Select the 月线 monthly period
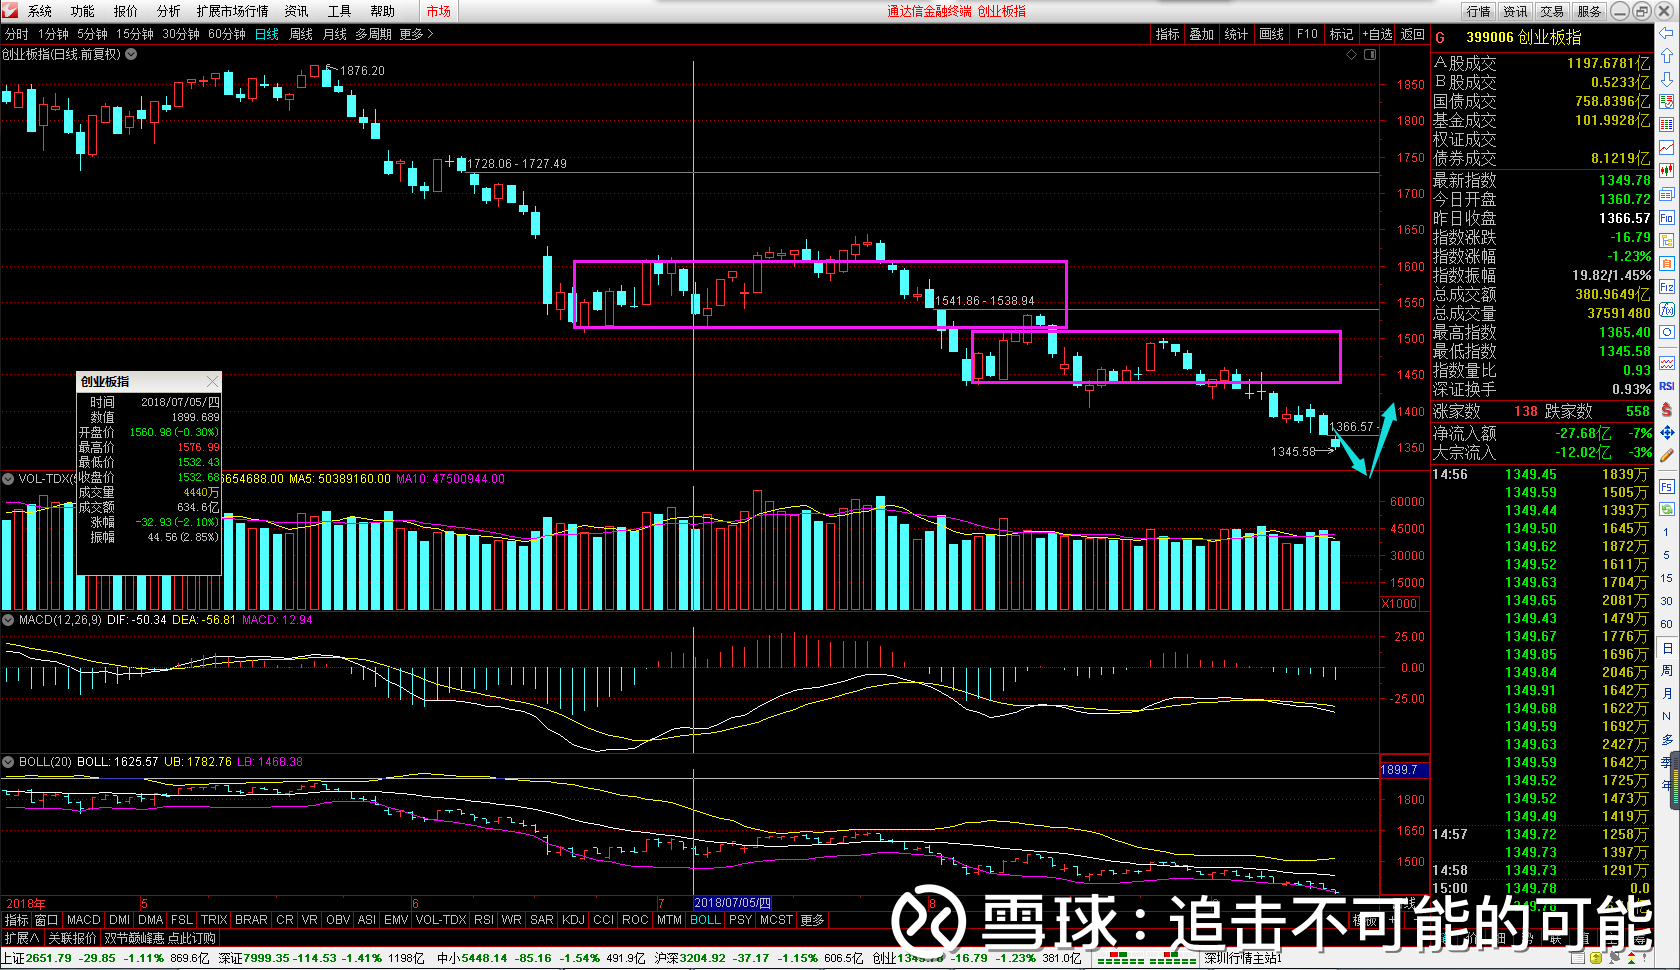 pos(335,34)
